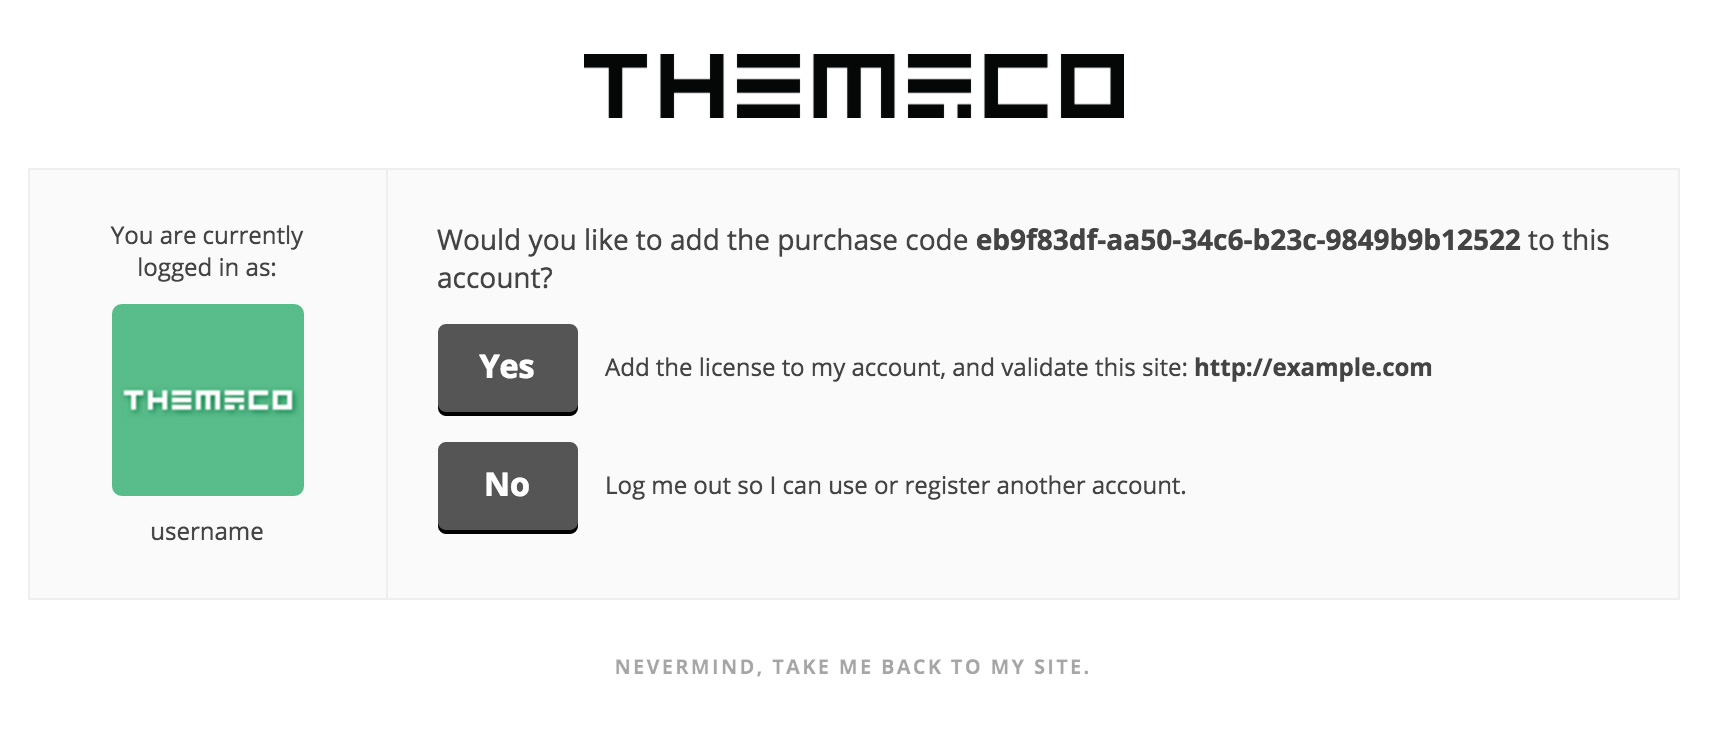Screen dimensions: 1716x738
Task: Confirm with the Yes button
Action: click(508, 369)
